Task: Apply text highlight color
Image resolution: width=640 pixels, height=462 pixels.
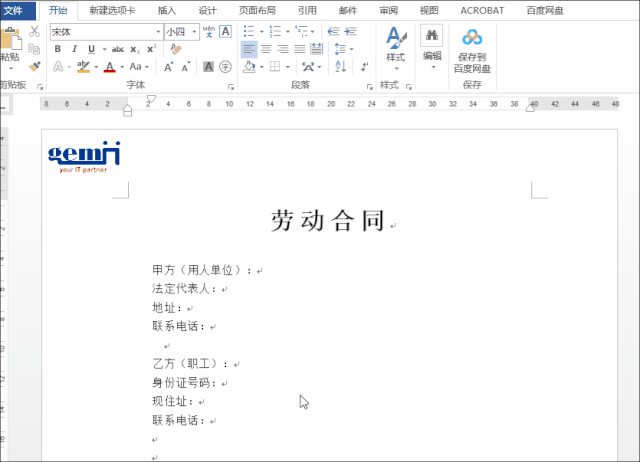Action: coord(84,67)
